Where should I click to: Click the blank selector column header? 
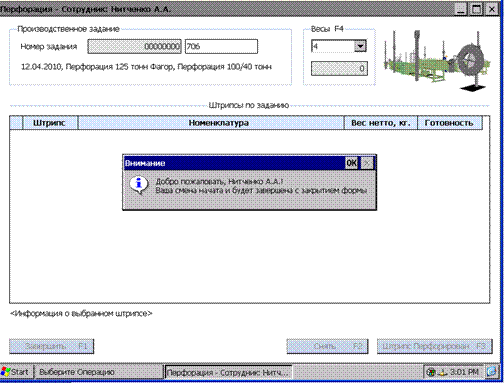click(x=16, y=123)
